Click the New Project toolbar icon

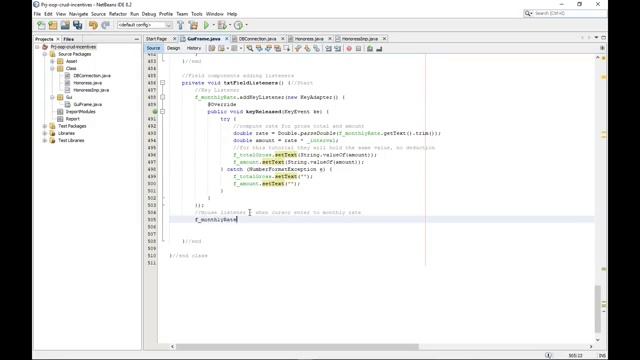click(53, 25)
